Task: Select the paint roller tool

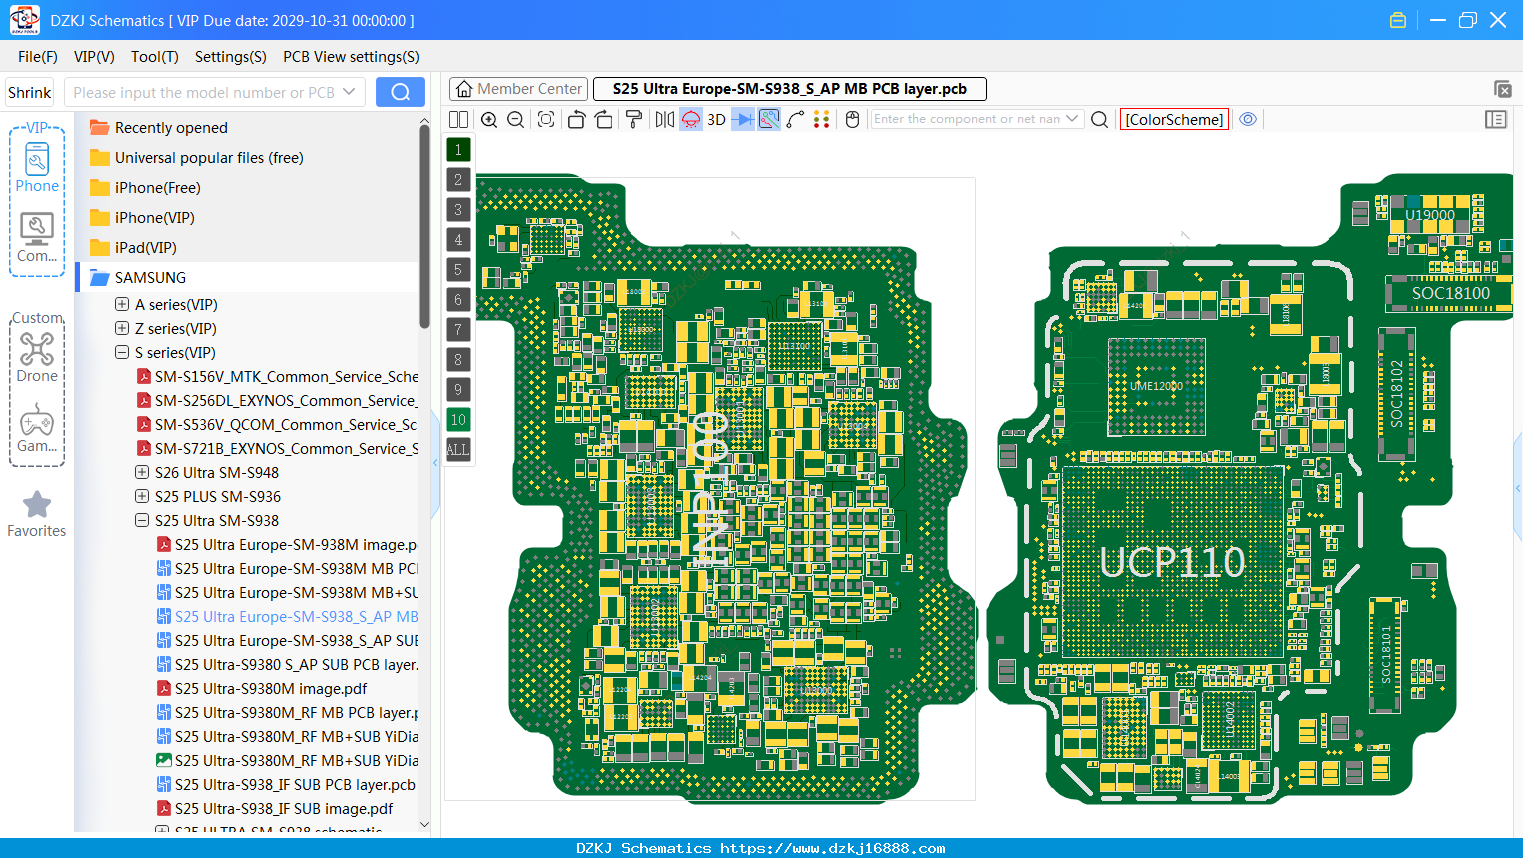Action: pos(634,119)
